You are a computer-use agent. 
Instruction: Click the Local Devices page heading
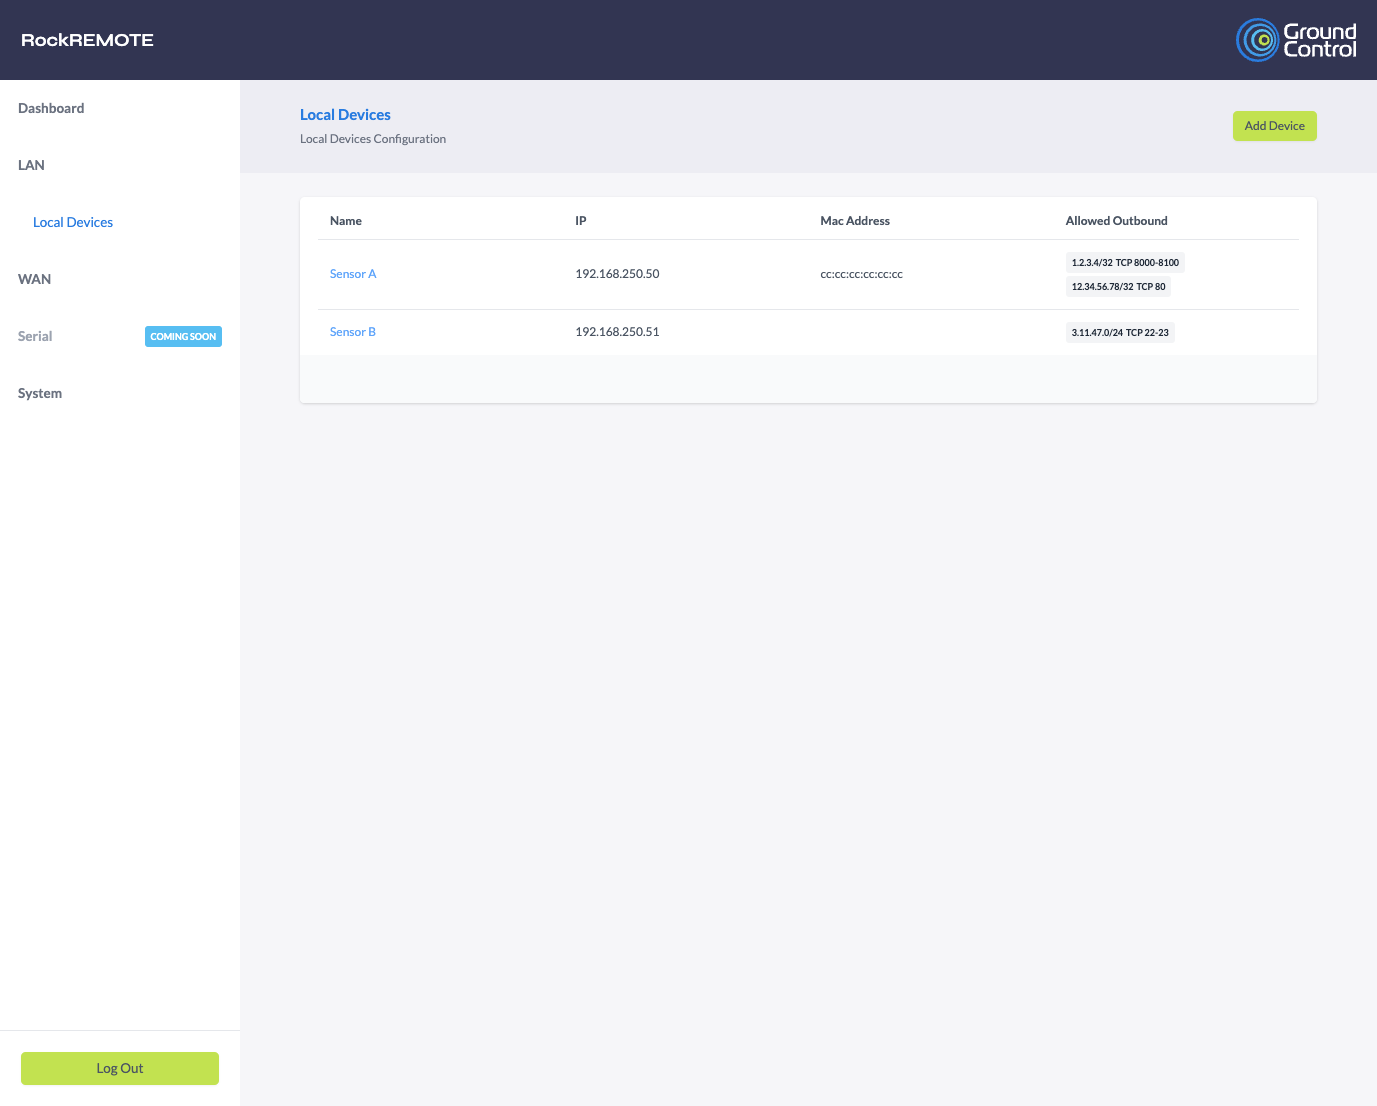(x=345, y=115)
